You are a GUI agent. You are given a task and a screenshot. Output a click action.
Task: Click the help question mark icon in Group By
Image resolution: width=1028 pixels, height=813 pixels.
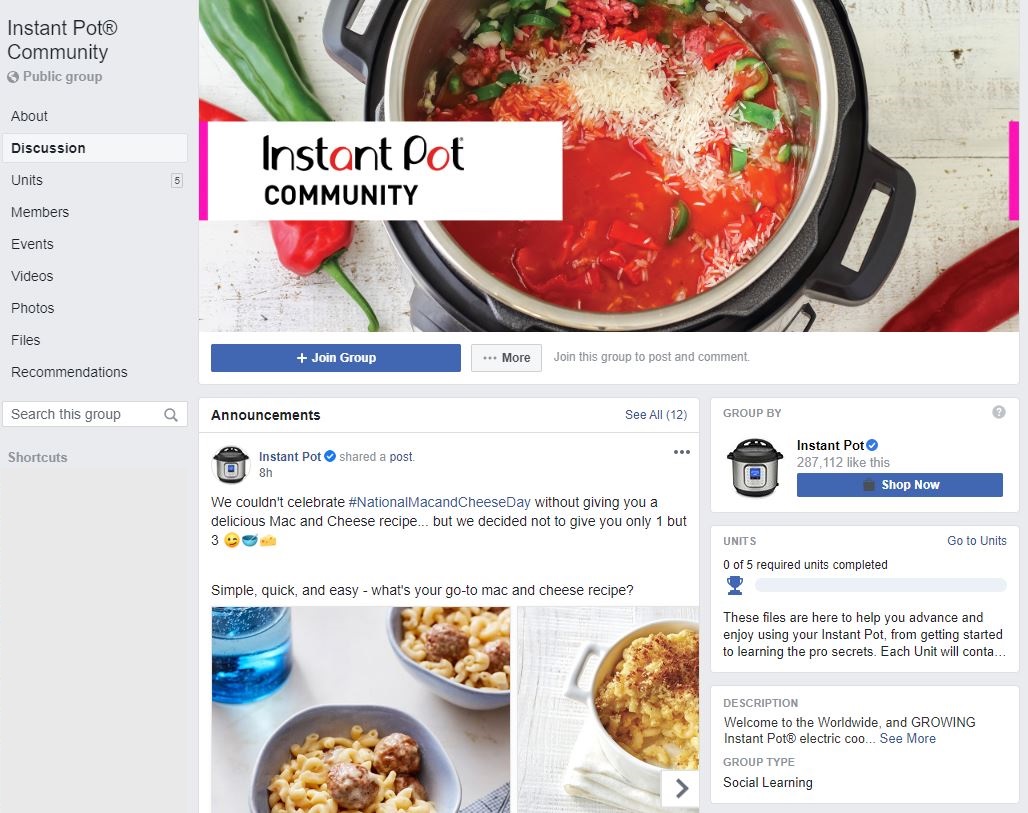(x=998, y=412)
